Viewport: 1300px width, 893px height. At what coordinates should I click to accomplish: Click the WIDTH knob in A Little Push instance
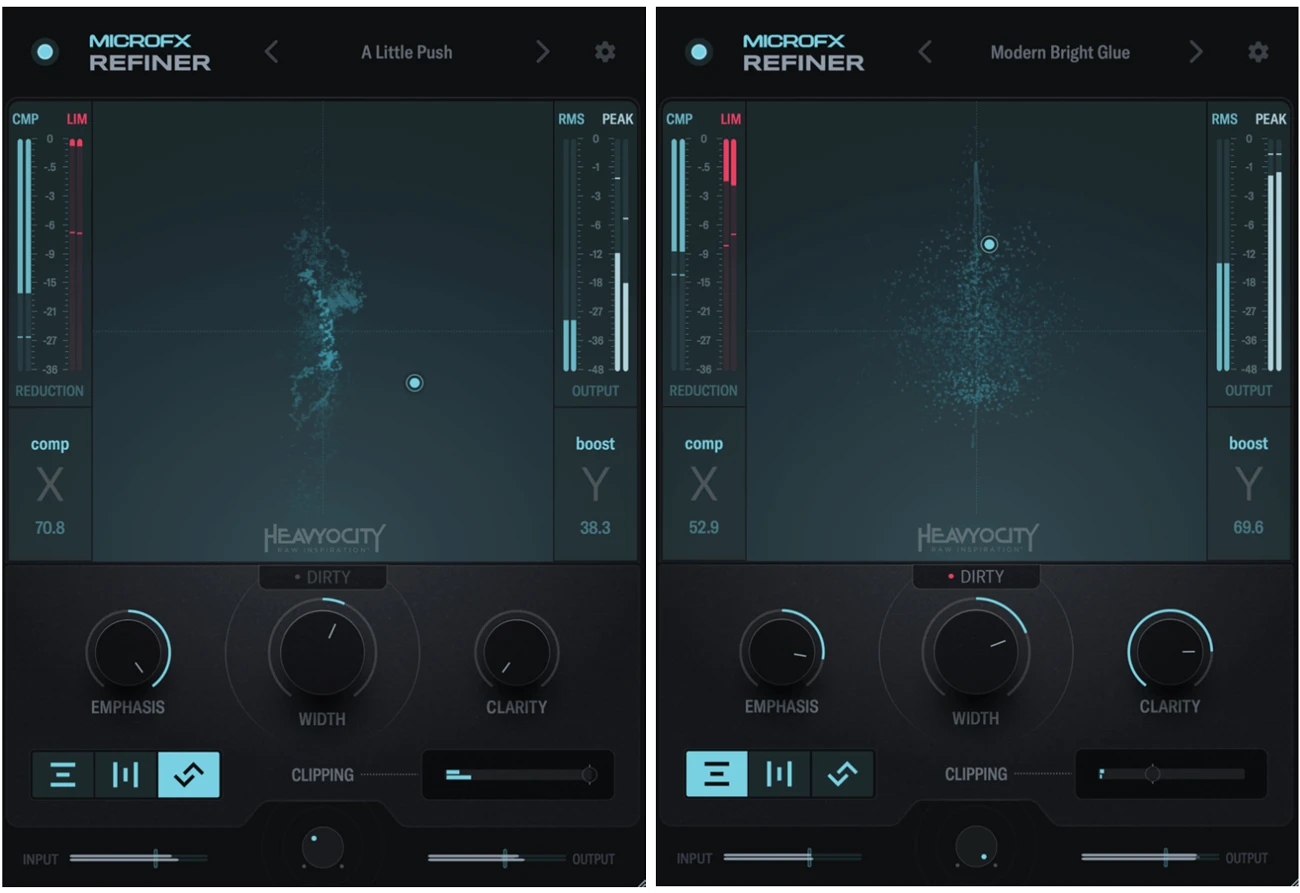(x=322, y=651)
